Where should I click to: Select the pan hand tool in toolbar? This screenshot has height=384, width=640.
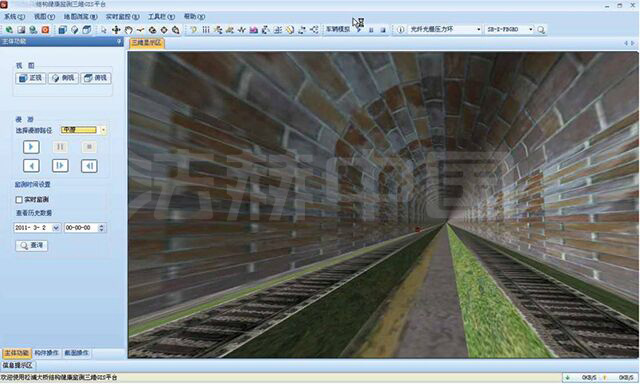128,30
